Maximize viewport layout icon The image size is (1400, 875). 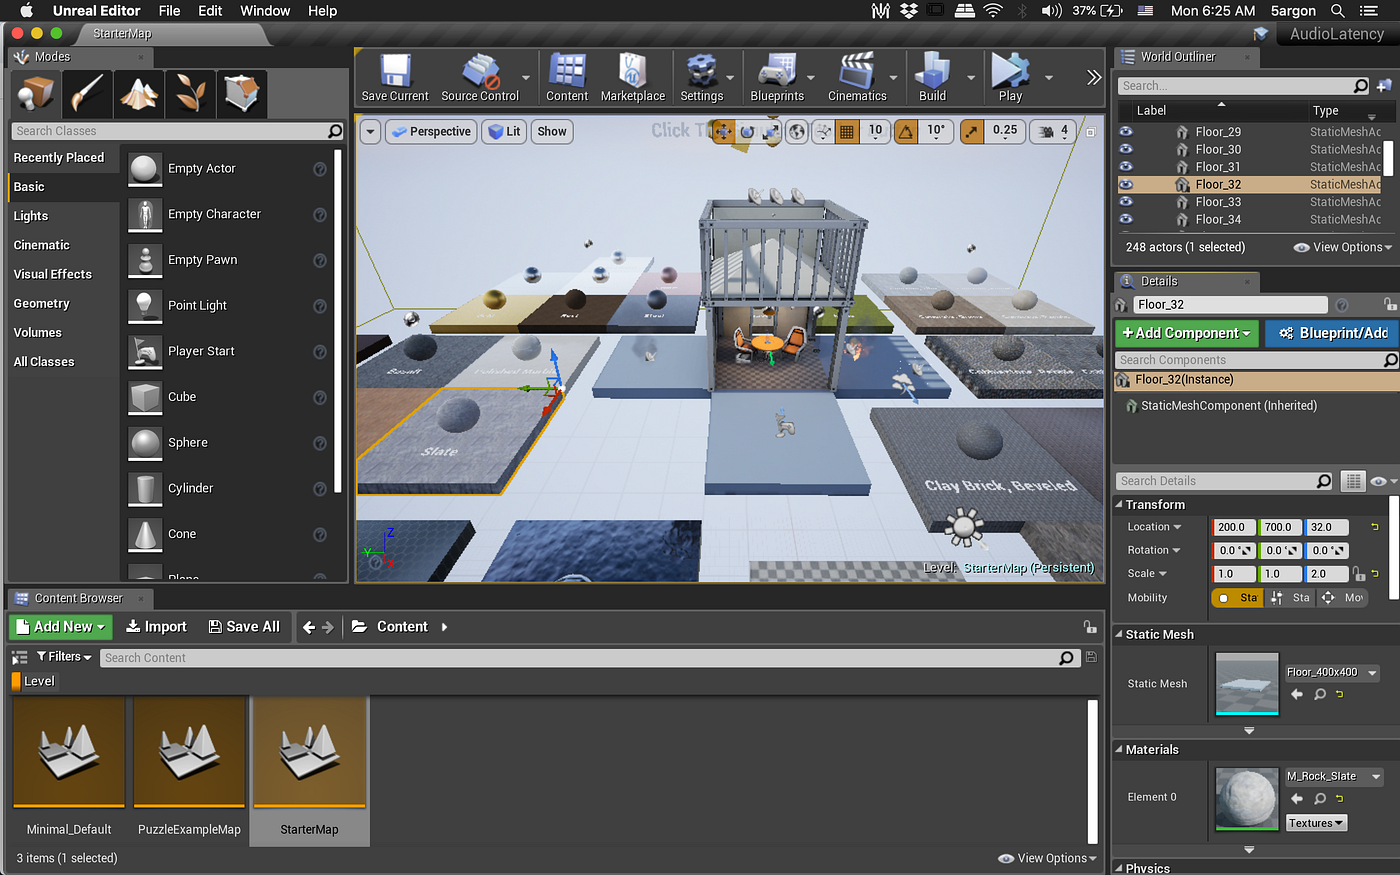[x=1091, y=132]
